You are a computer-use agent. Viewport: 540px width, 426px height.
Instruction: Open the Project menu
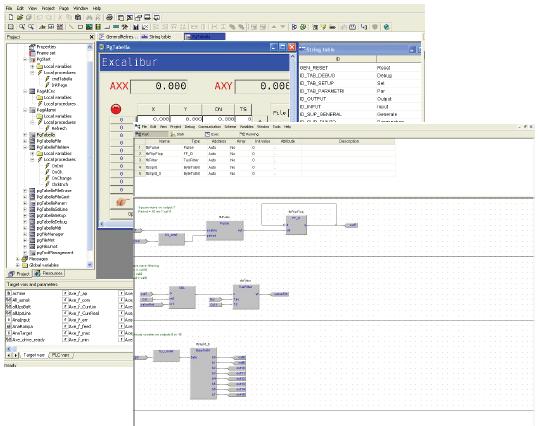(48, 8)
